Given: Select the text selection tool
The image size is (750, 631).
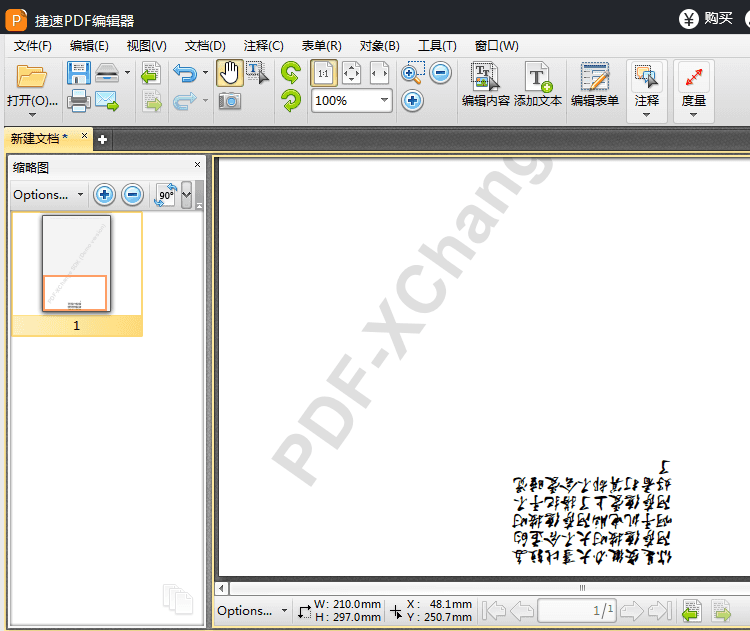Looking at the screenshot, I should point(257,73).
